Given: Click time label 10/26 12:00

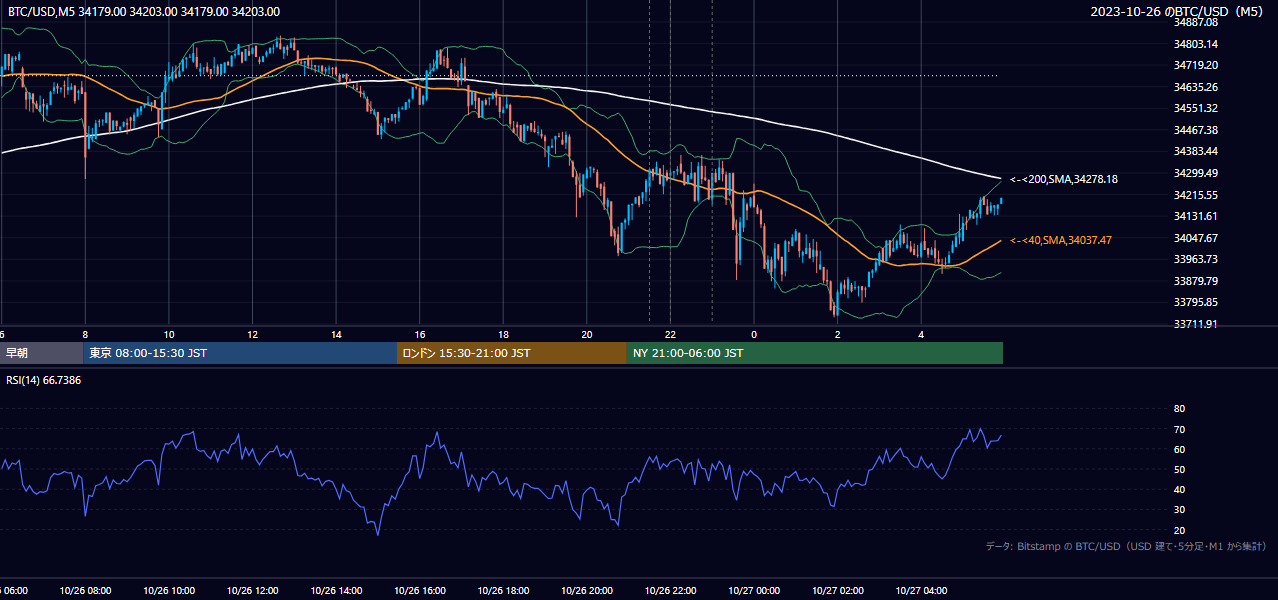Looking at the screenshot, I should pos(252,591).
